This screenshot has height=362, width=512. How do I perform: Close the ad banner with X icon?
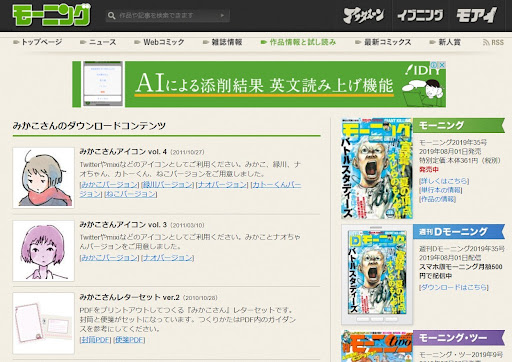click(442, 65)
